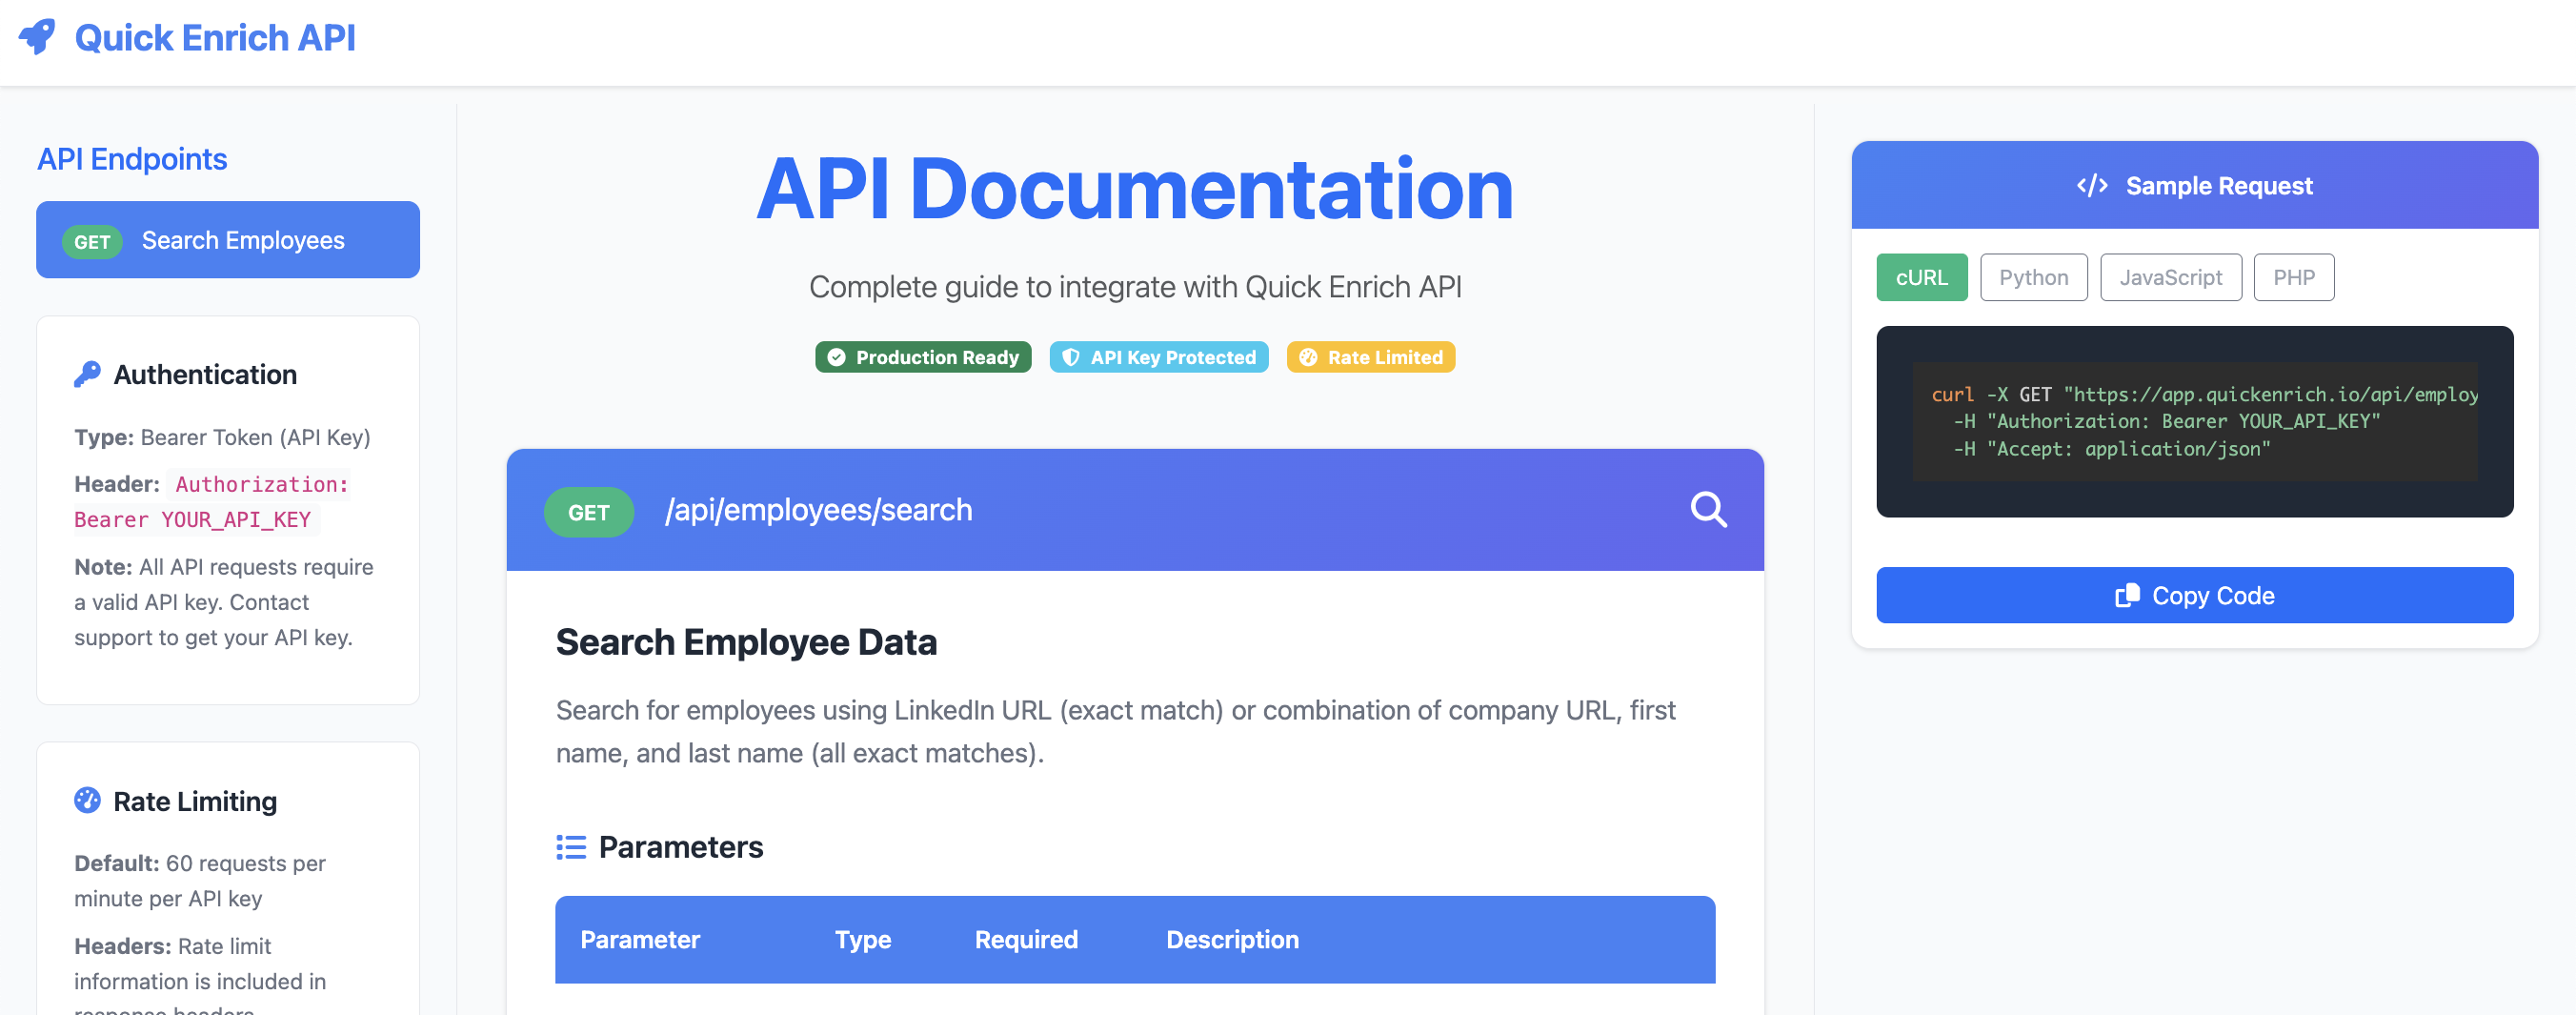This screenshot has width=2576, height=1015.
Task: Click the API Key Protected badge
Action: (1159, 357)
